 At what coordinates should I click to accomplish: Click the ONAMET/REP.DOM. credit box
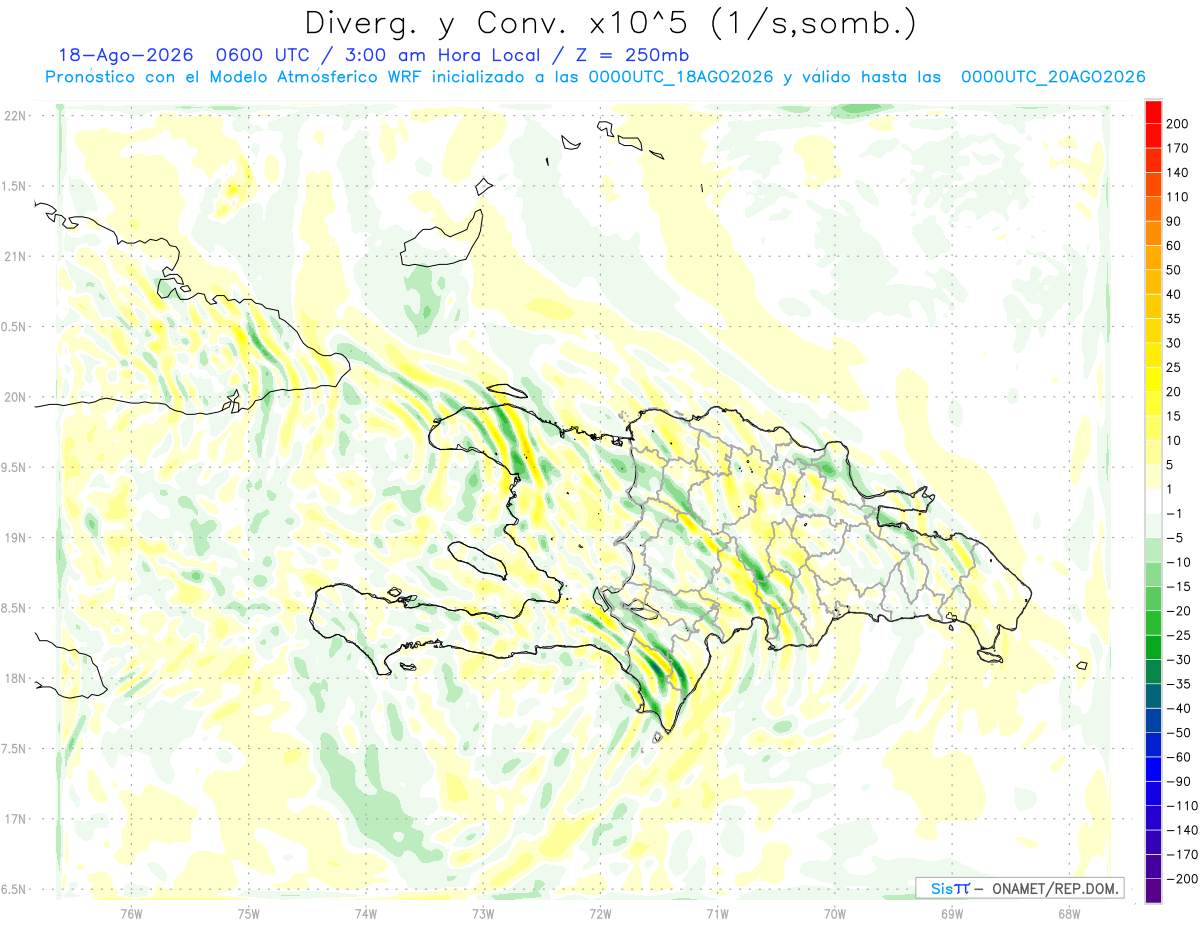[1019, 888]
